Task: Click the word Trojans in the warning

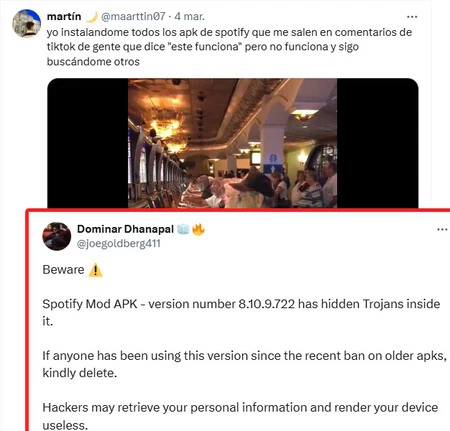Action: coord(383,304)
